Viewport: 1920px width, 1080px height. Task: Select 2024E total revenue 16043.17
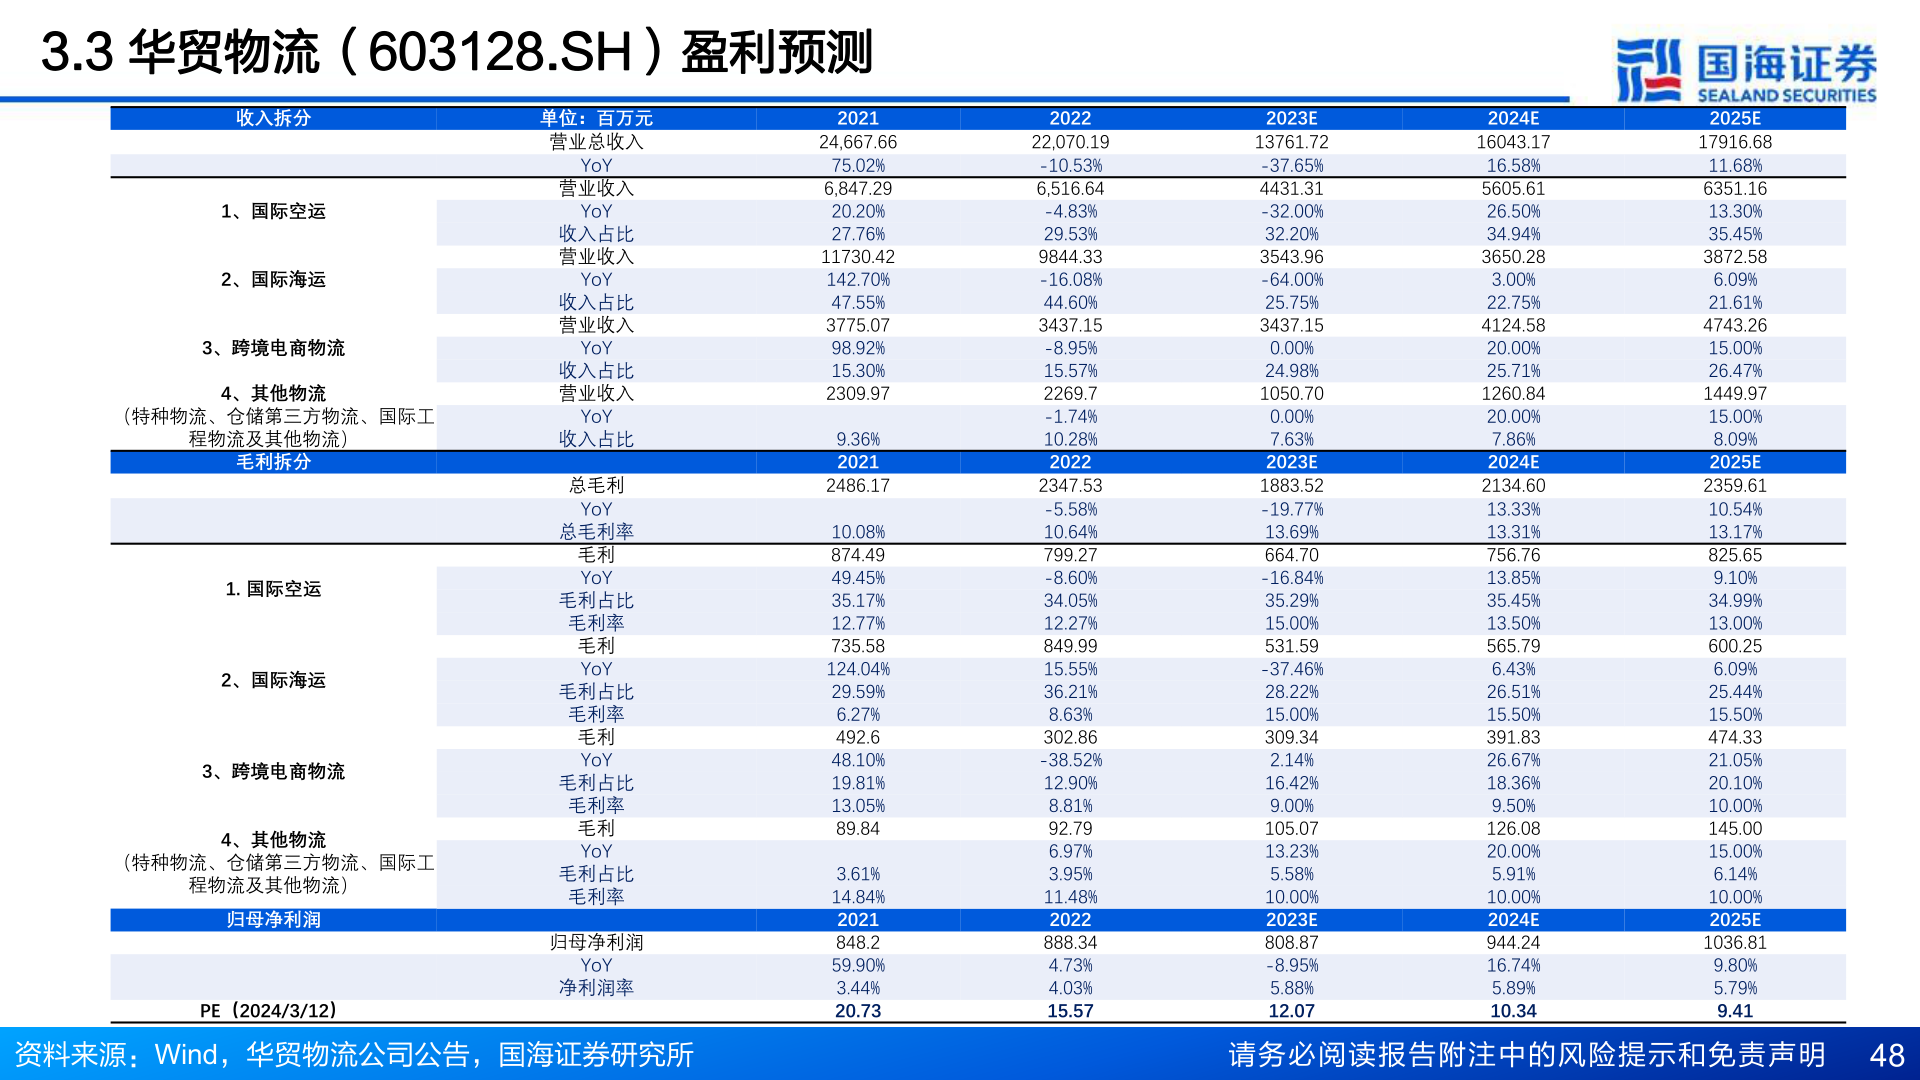(1513, 142)
